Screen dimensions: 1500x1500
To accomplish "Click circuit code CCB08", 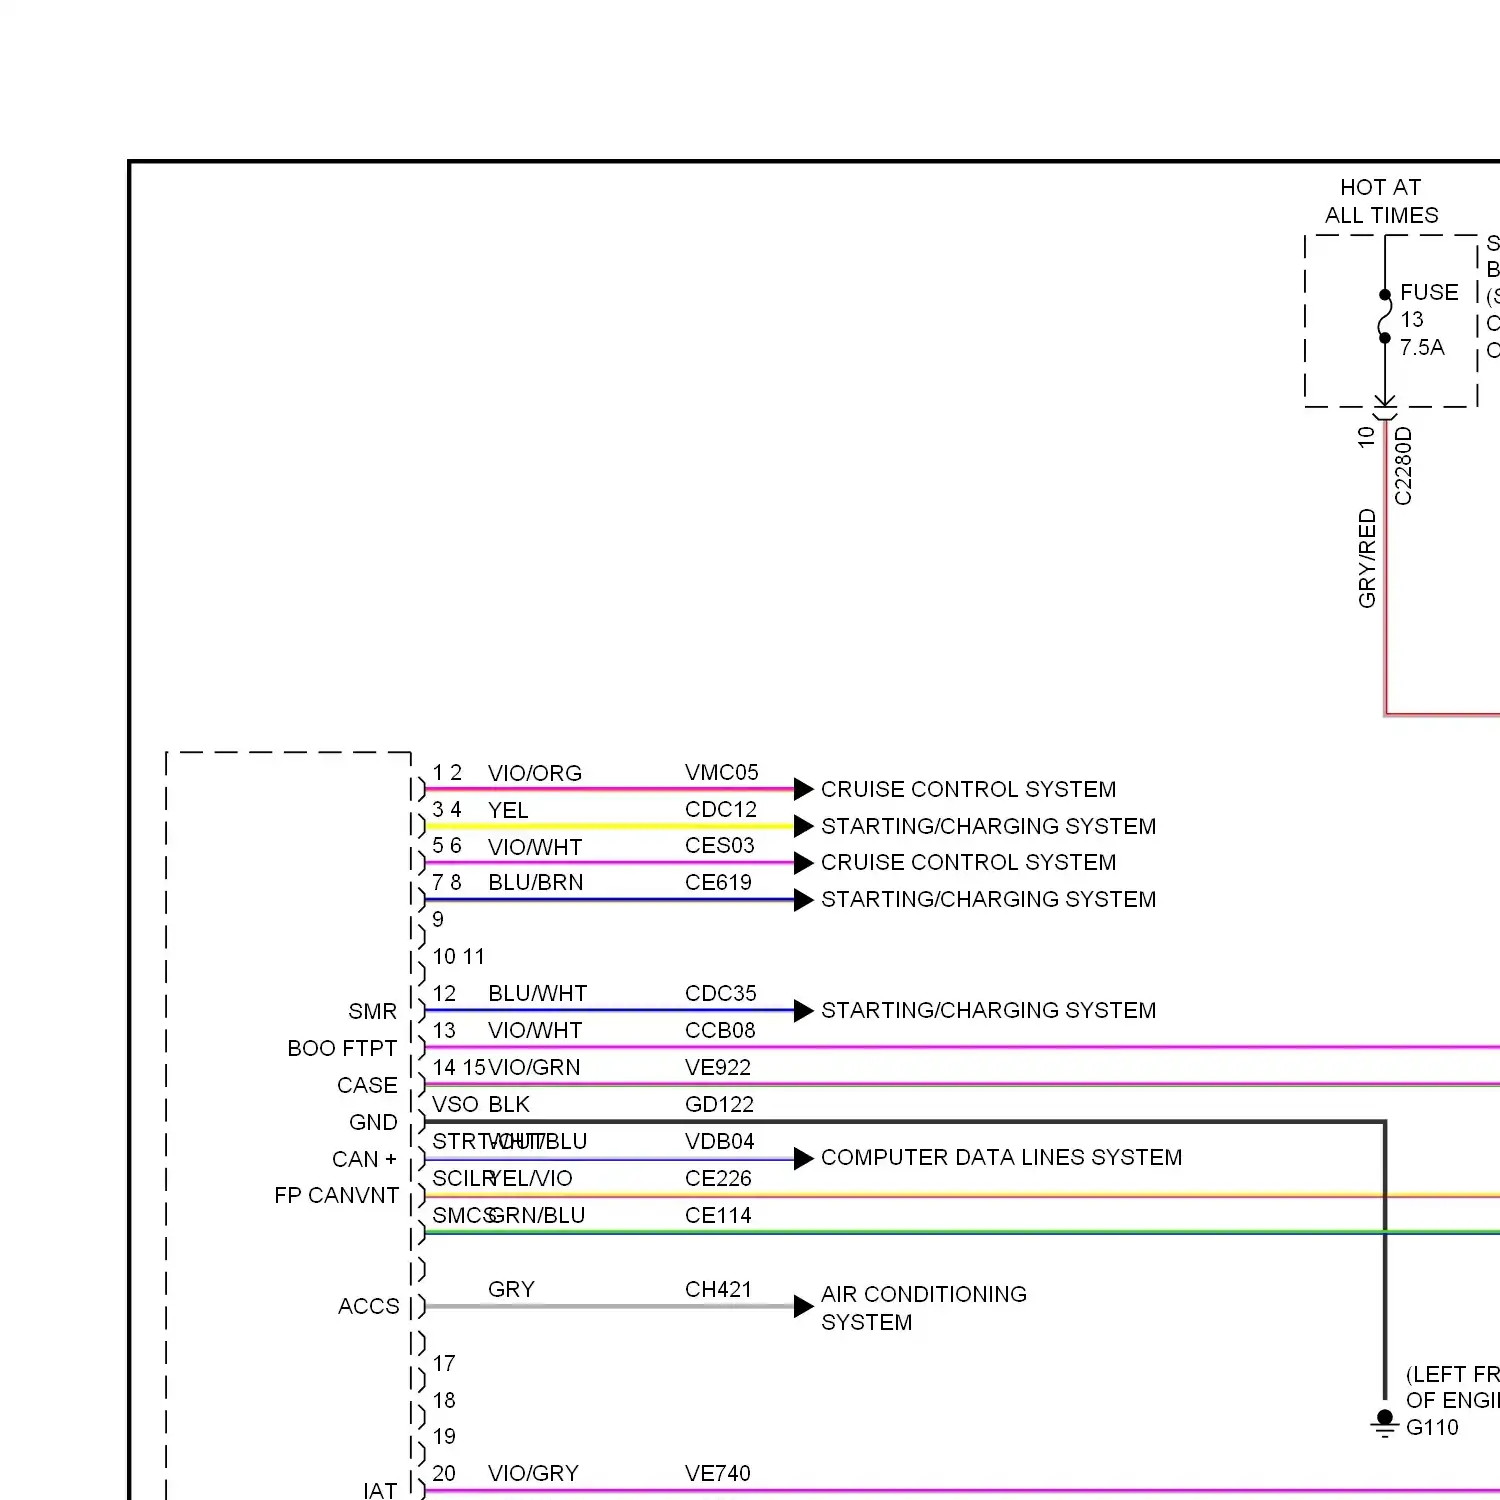I will tap(720, 1030).
